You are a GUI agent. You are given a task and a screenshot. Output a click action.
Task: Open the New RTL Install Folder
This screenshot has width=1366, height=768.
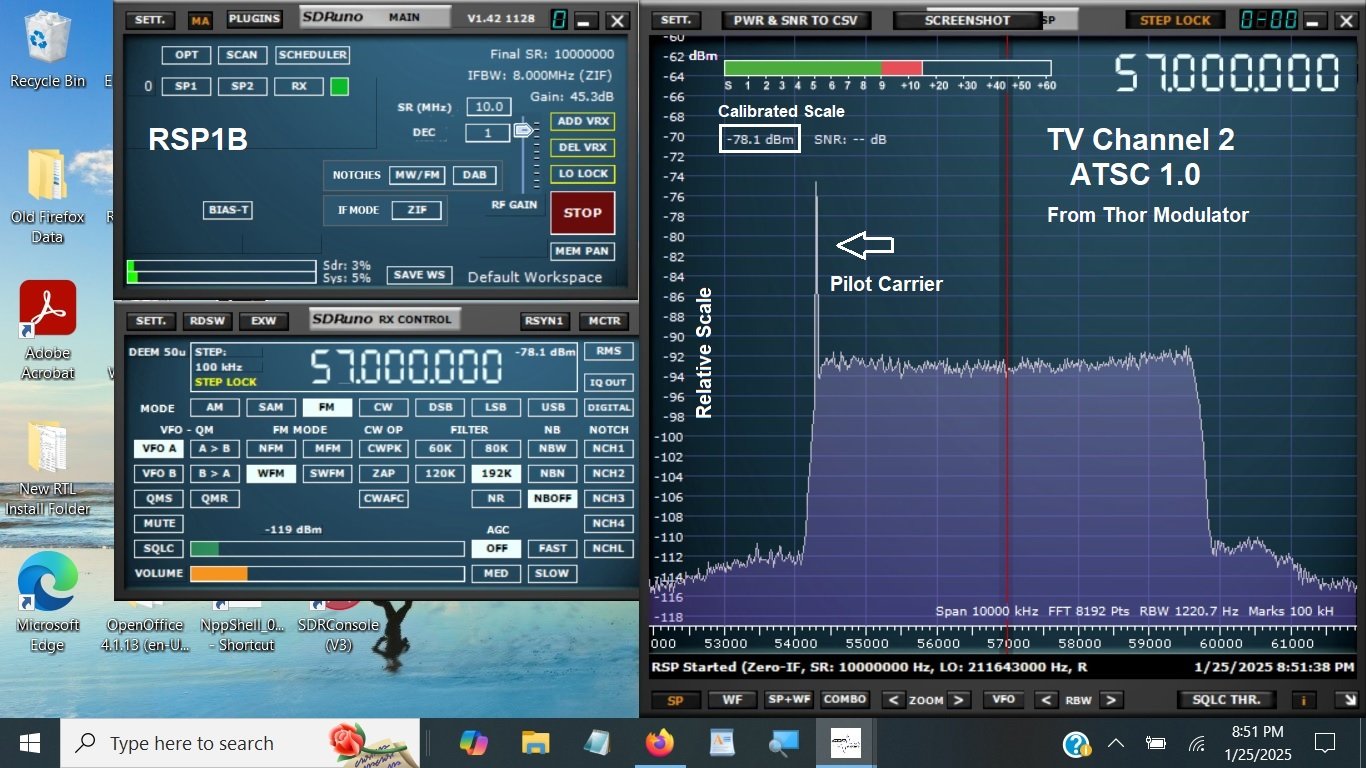tap(47, 468)
